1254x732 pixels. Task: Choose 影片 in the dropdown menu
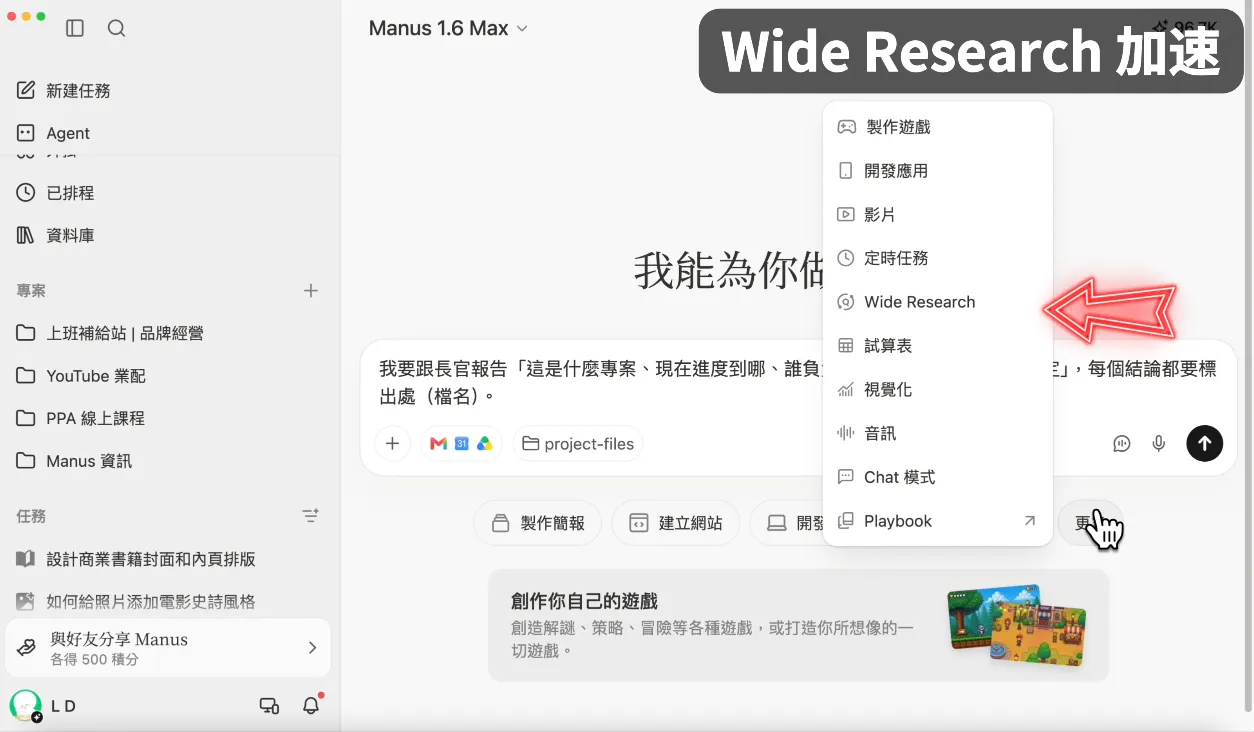click(x=937, y=214)
